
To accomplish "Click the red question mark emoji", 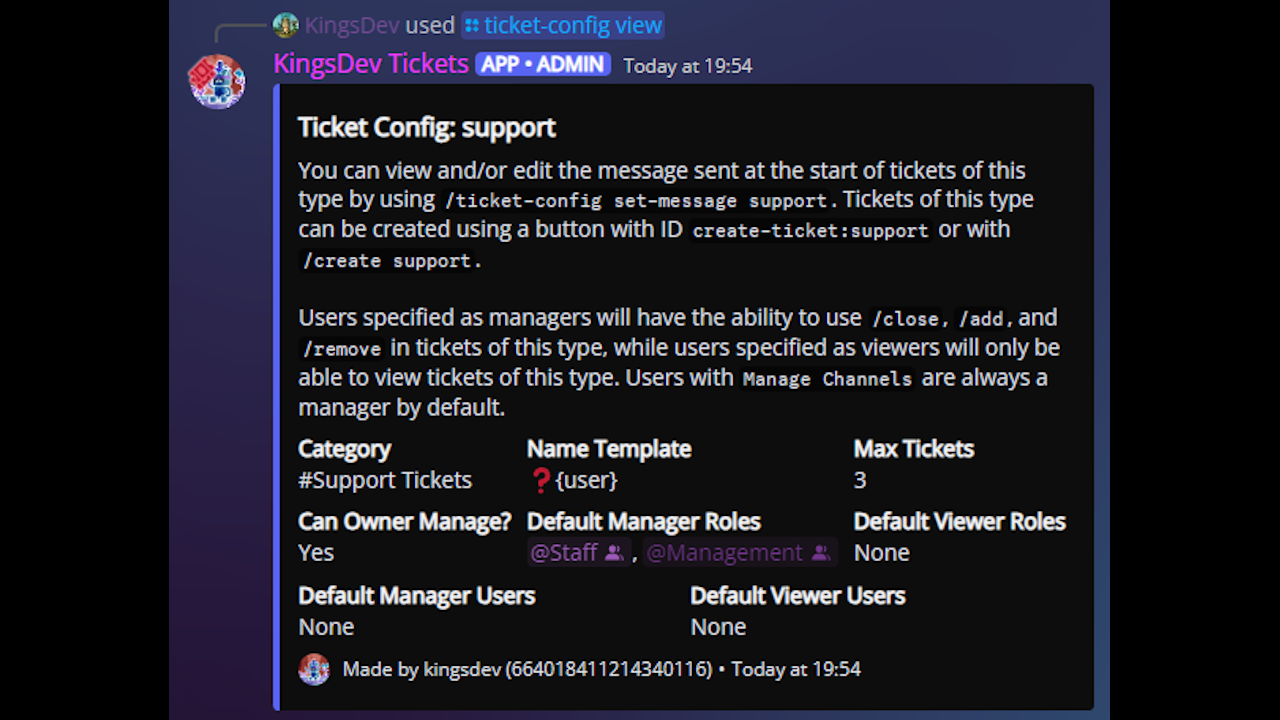I will 541,481.
